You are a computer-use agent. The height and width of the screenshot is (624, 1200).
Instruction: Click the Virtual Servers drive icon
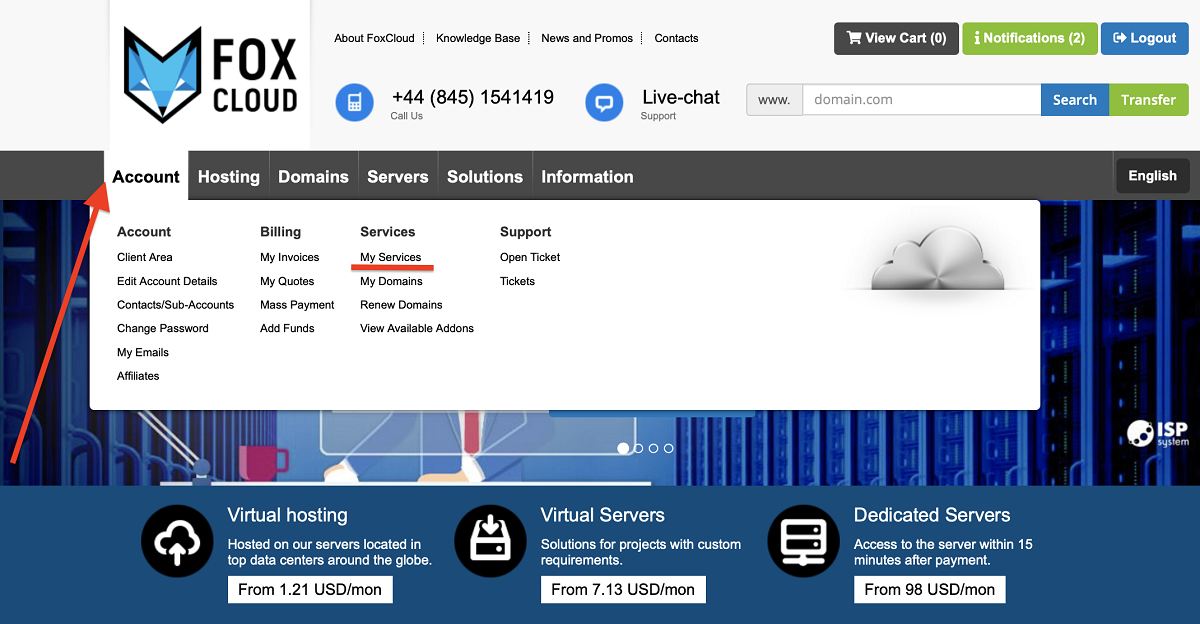point(490,541)
